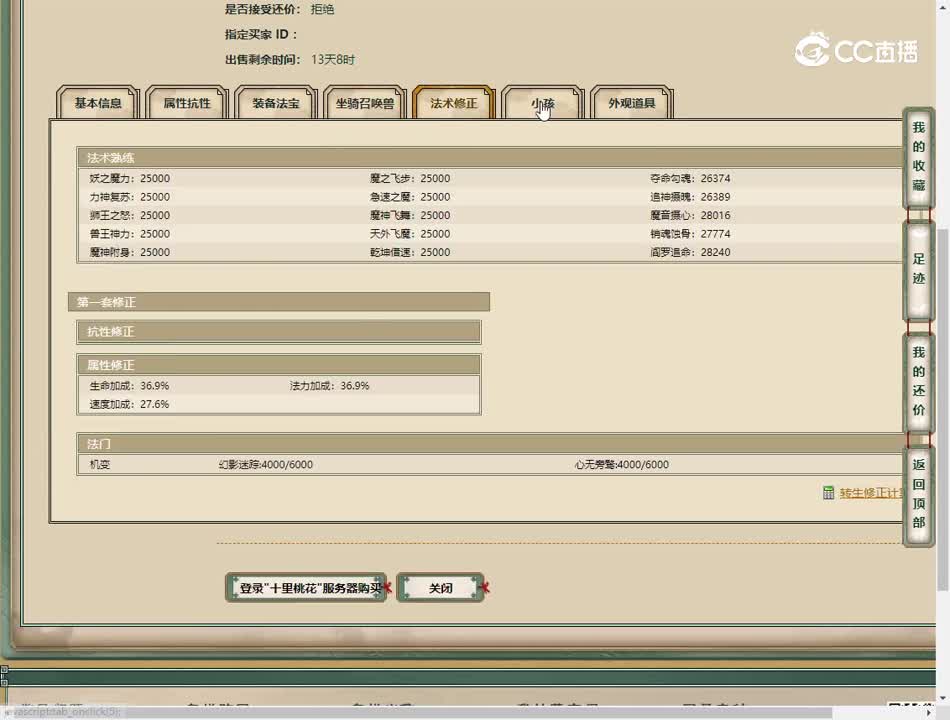Screen dimensions: 950x720
Task: Click the active 法术修正 tab
Action: pos(454,103)
